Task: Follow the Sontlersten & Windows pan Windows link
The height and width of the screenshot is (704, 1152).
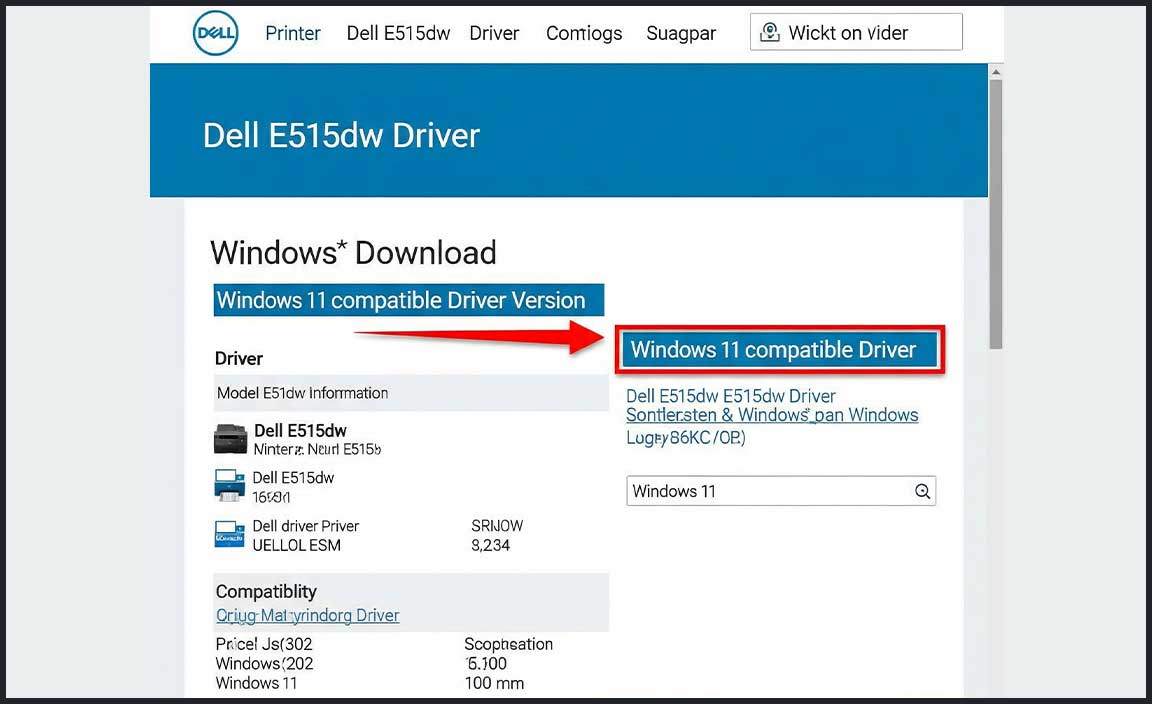Action: [x=771, y=415]
